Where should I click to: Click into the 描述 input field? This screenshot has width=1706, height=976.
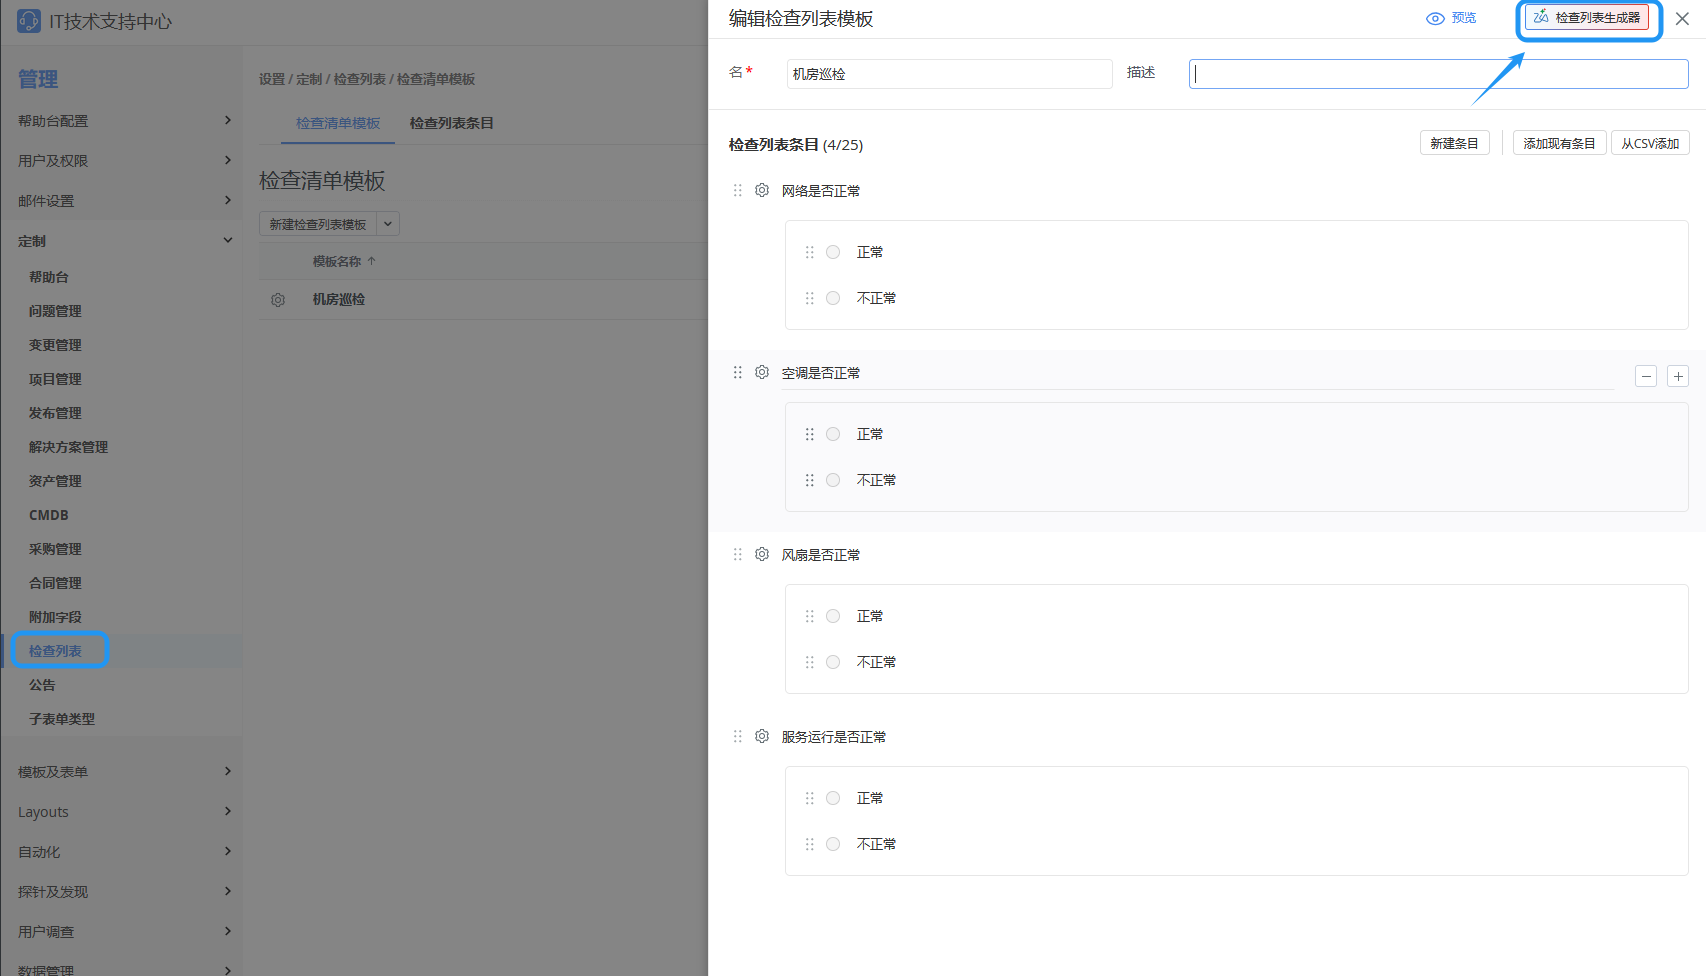(x=1438, y=74)
